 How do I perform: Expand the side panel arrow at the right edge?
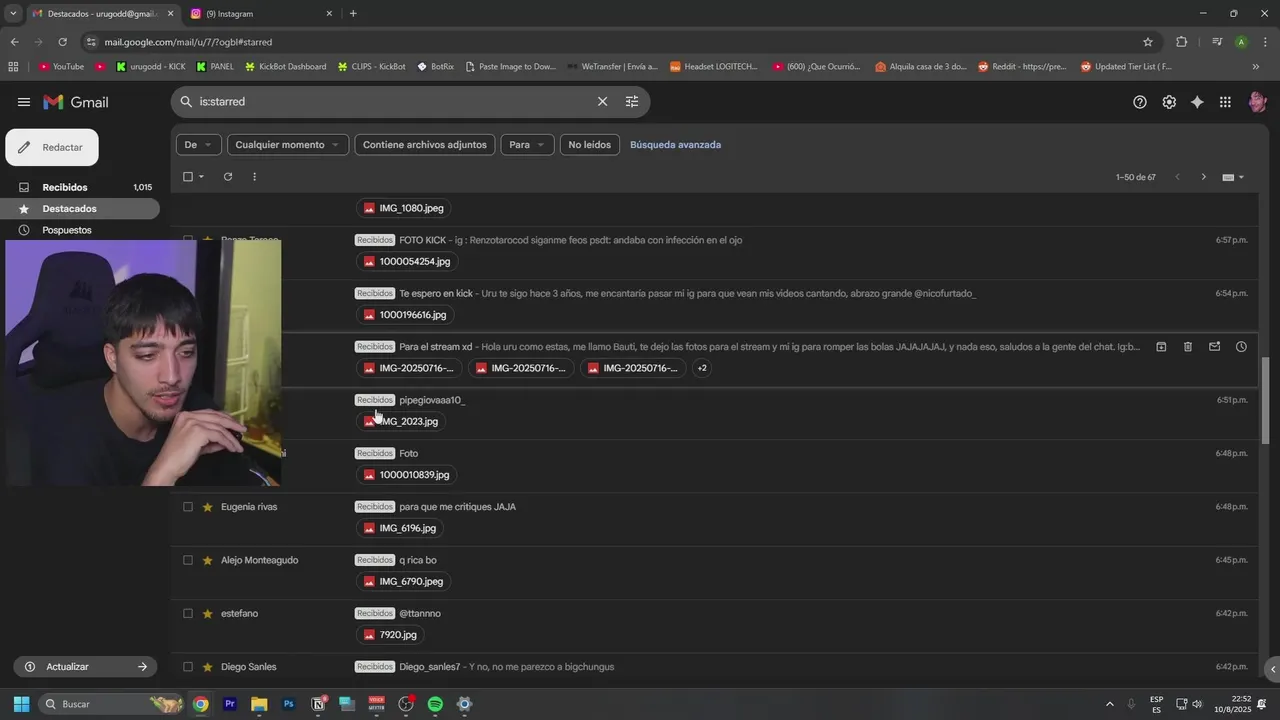[1272, 669]
